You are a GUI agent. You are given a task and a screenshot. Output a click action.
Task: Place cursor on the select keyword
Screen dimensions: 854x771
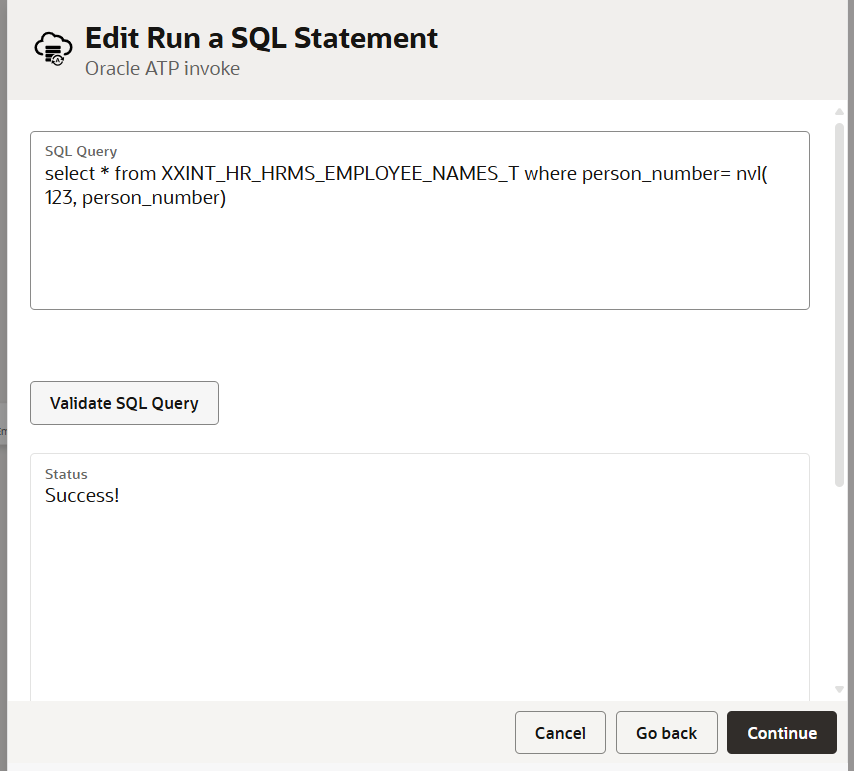click(70, 174)
